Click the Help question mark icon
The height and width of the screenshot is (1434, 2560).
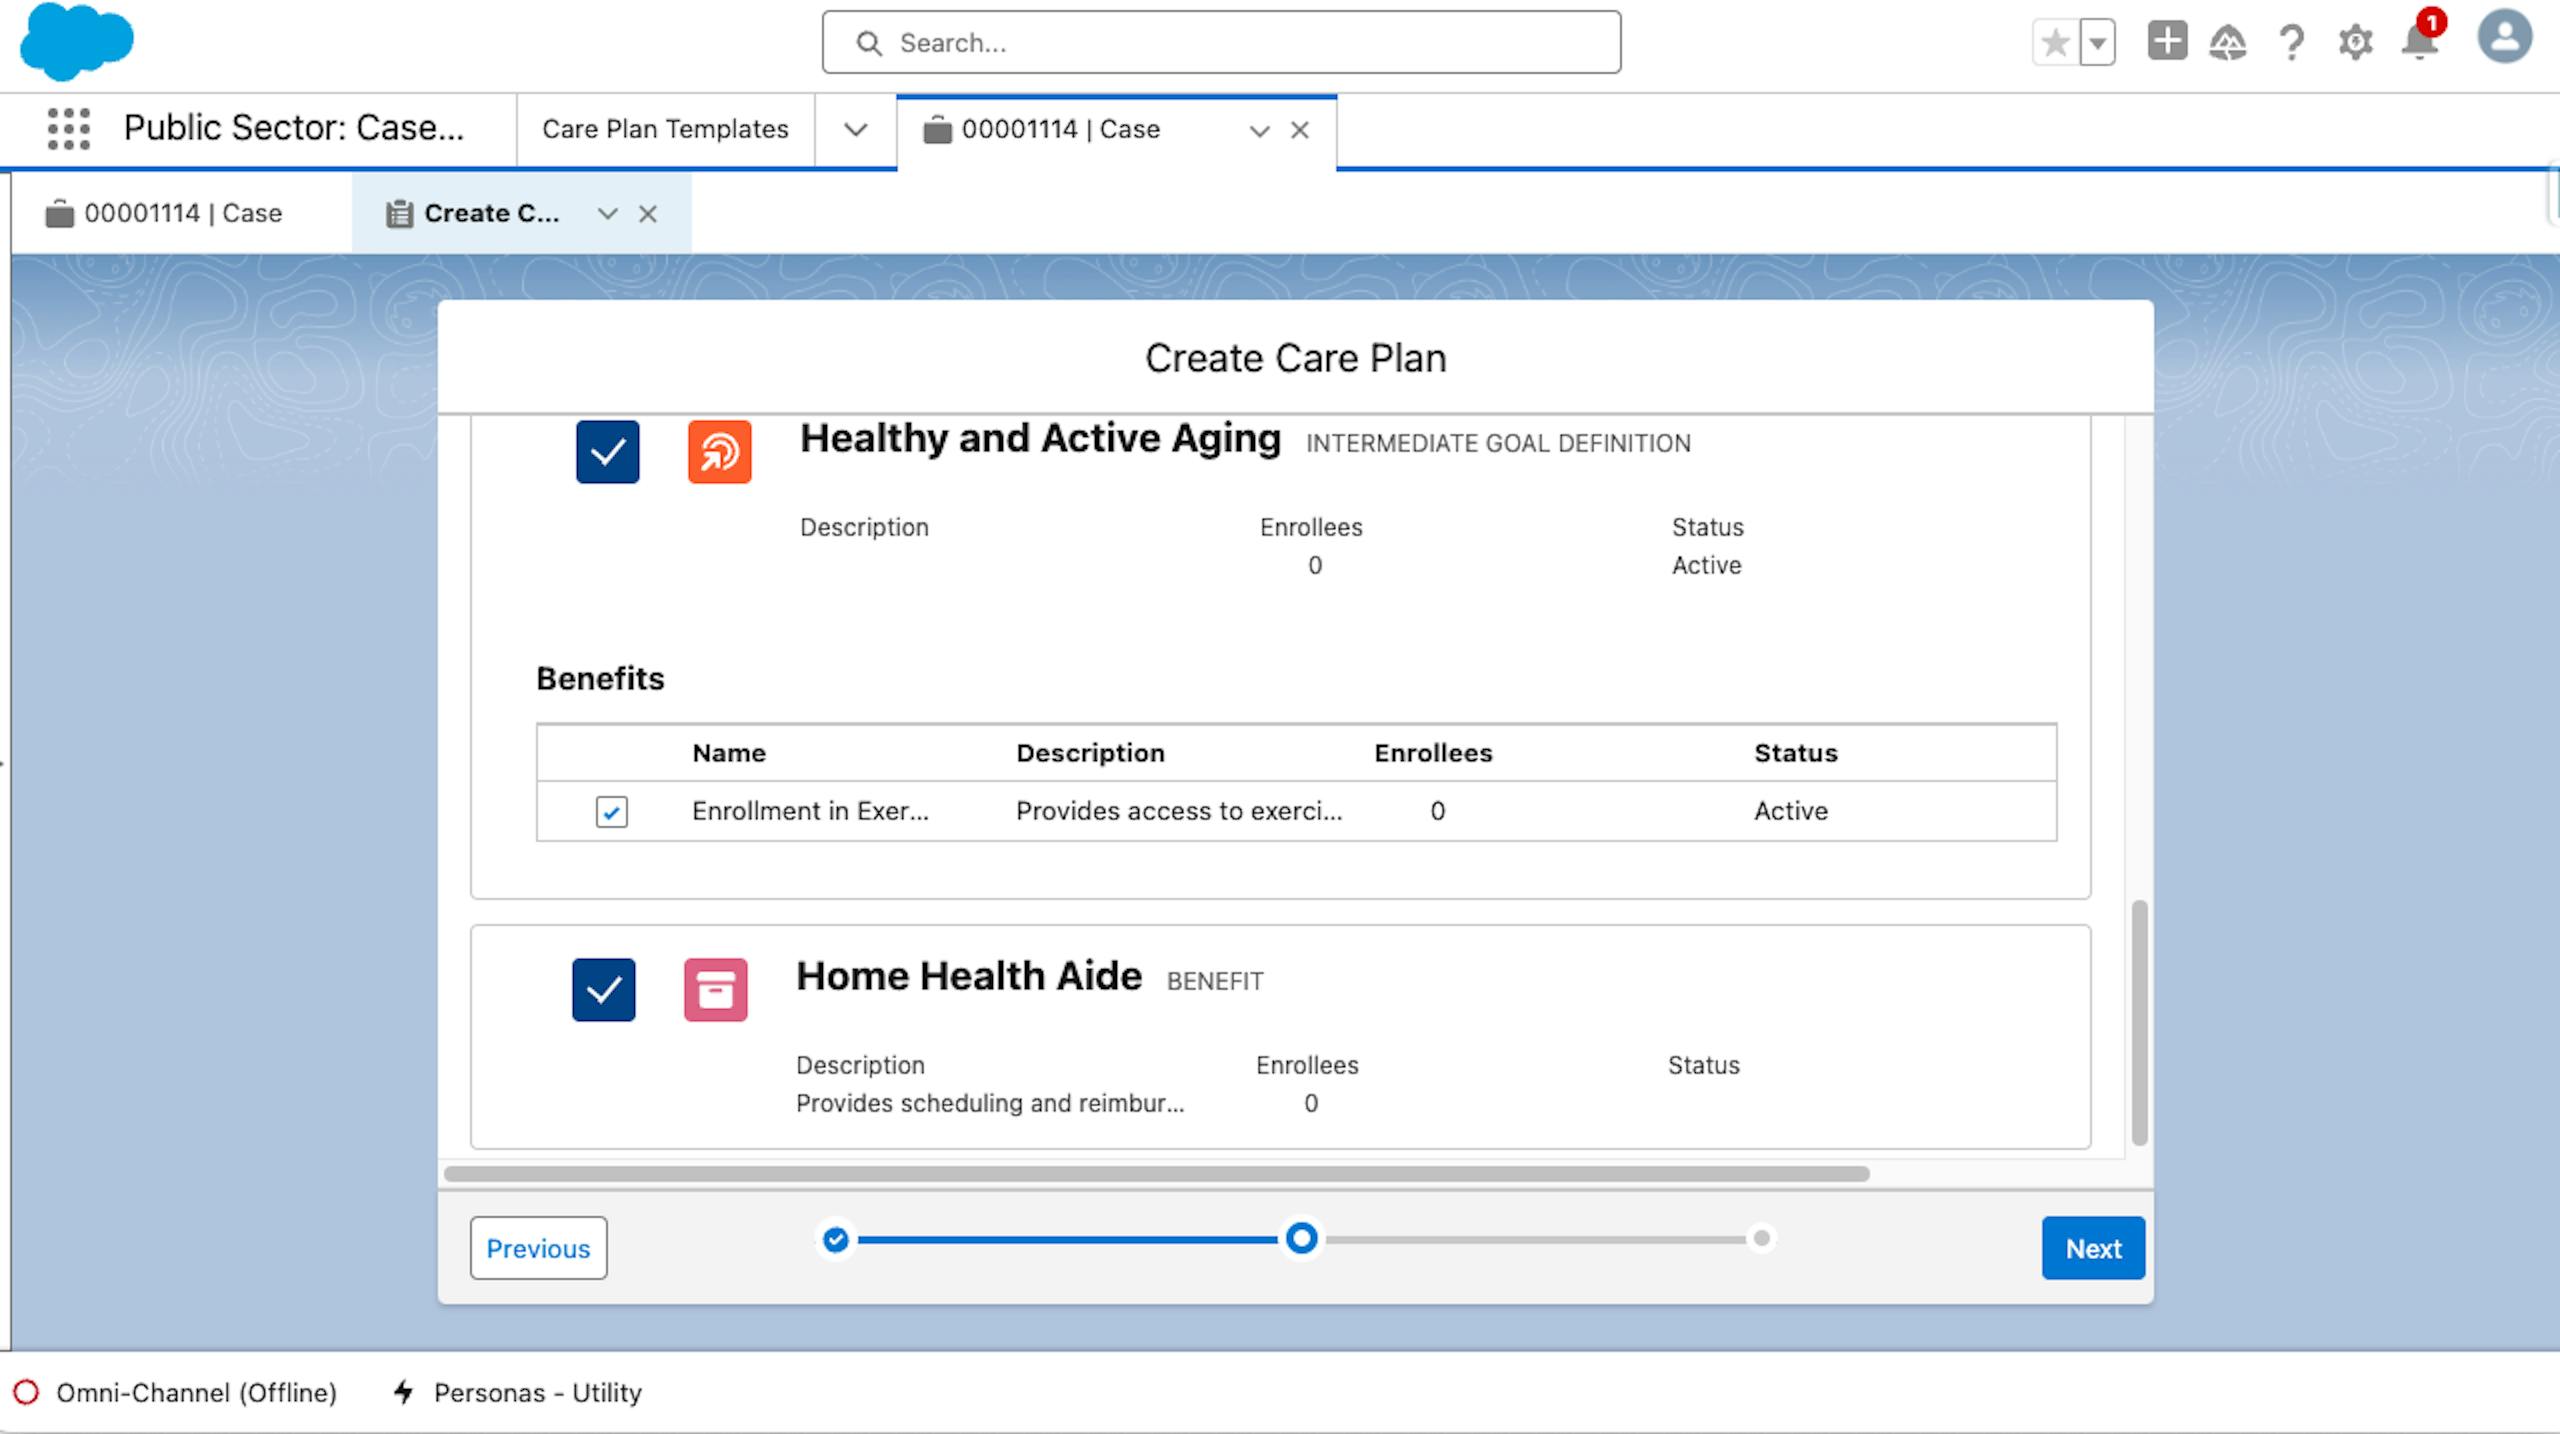pos(2291,42)
